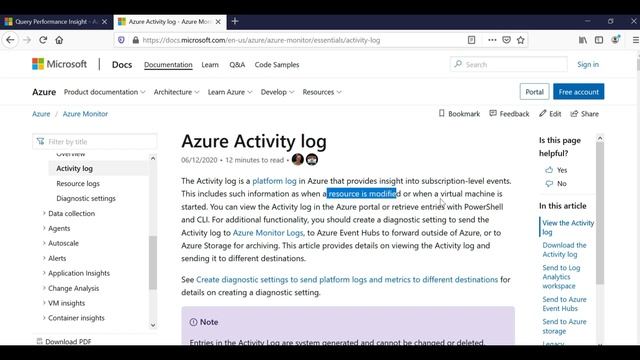This screenshot has height=360, width=640.
Task: Open the Firefox library icon
Action: point(583,40)
